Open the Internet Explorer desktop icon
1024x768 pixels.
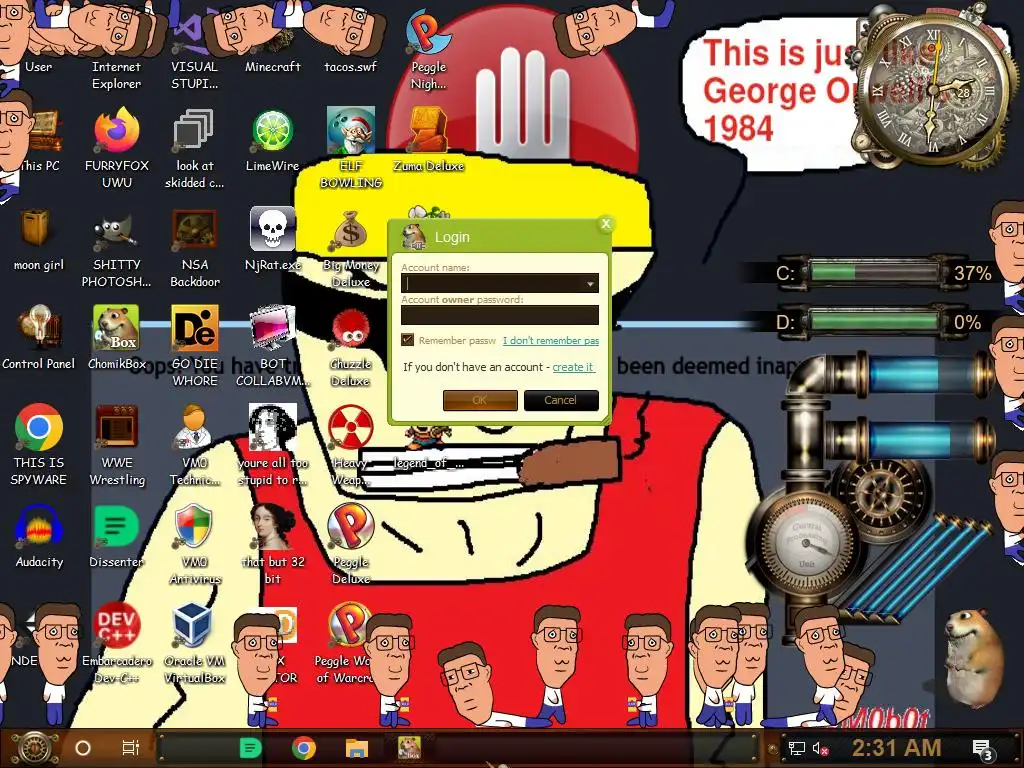[x=116, y=49]
